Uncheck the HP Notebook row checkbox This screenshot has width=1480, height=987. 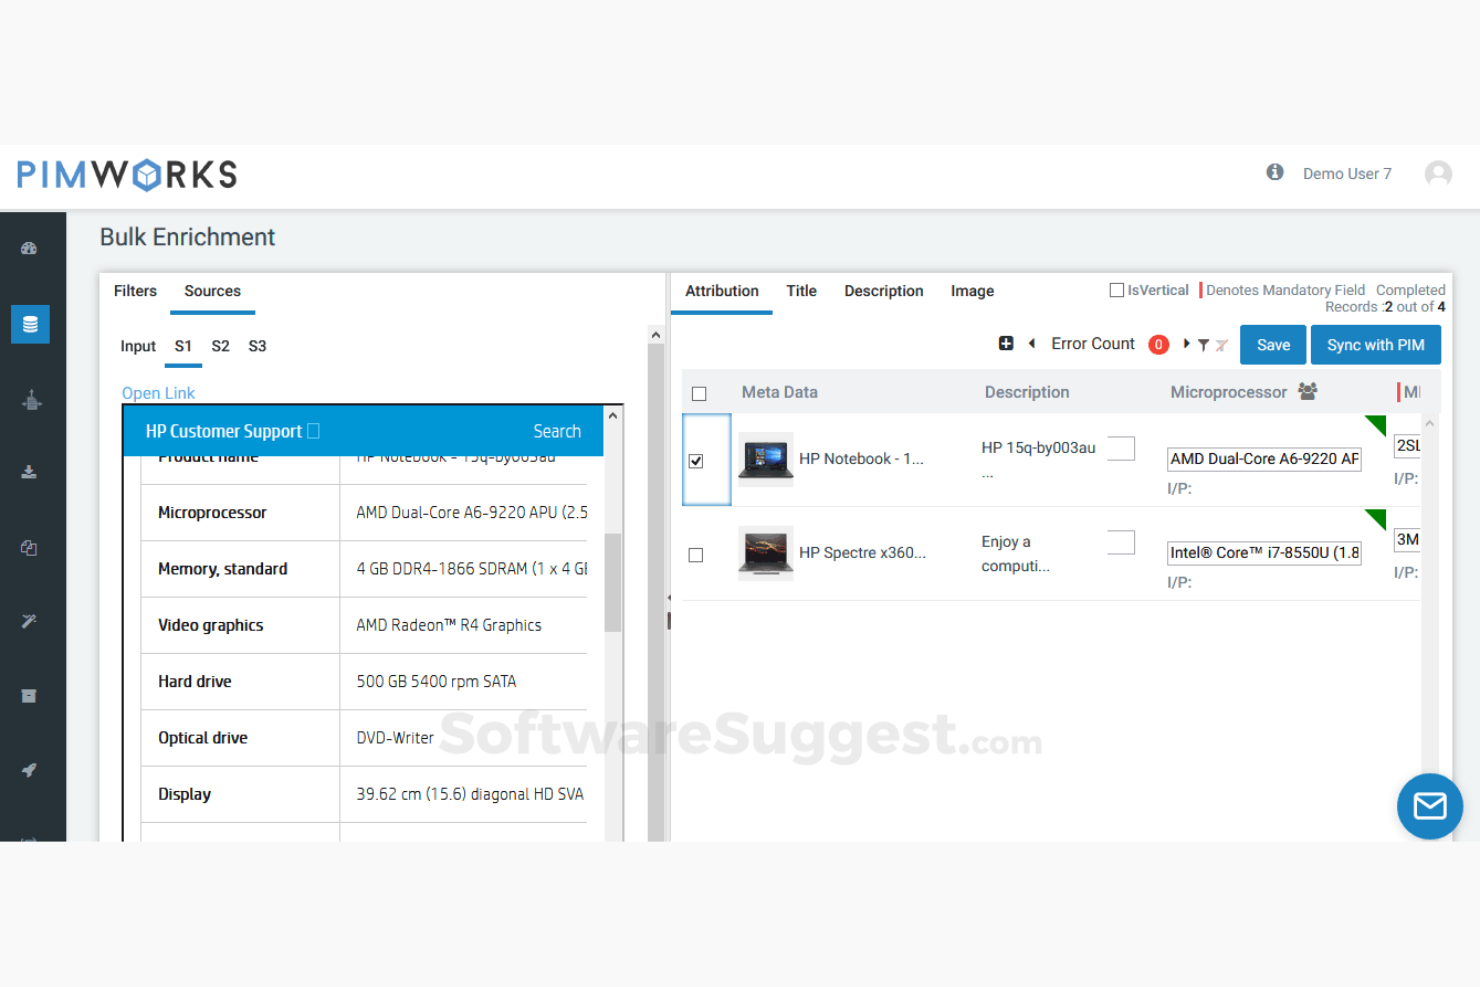(x=696, y=461)
